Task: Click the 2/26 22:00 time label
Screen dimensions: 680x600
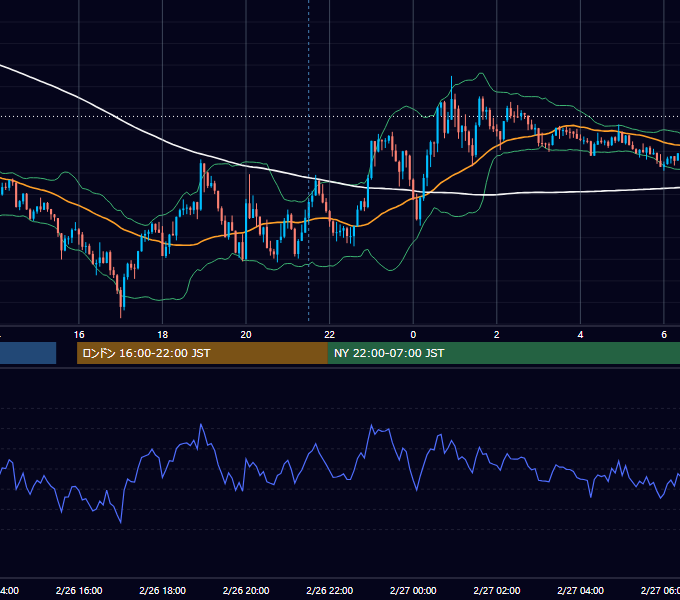Action: pyautogui.click(x=330, y=590)
